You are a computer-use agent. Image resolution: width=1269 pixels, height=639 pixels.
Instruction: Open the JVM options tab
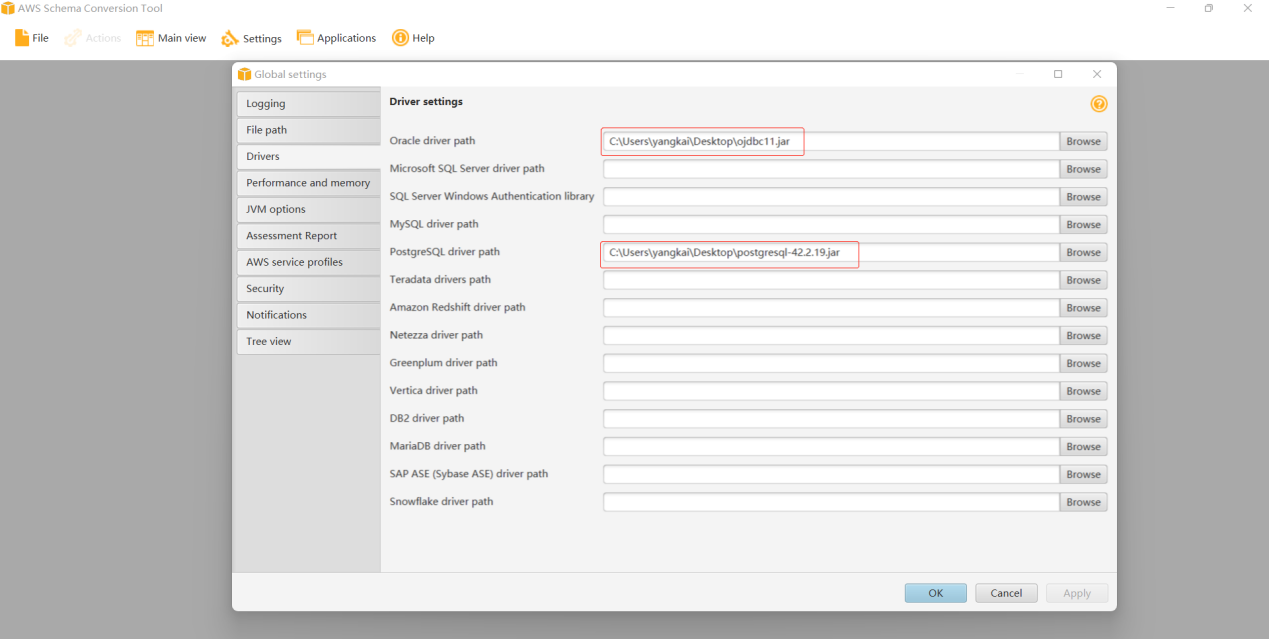[x=307, y=209]
